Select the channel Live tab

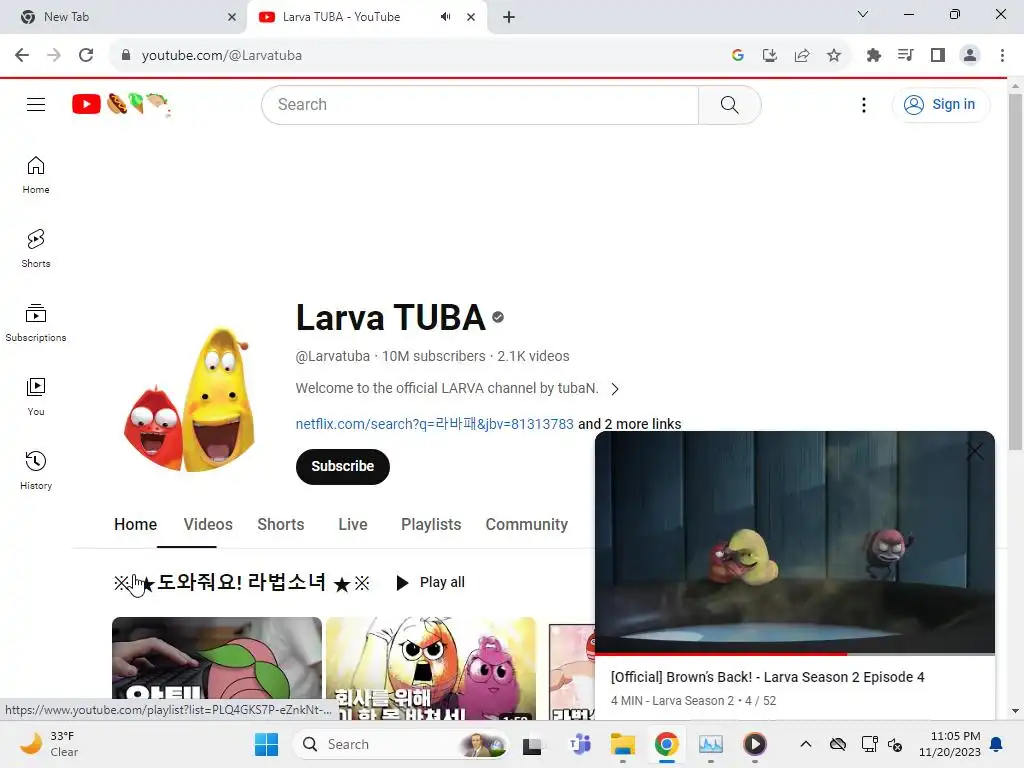[353, 524]
